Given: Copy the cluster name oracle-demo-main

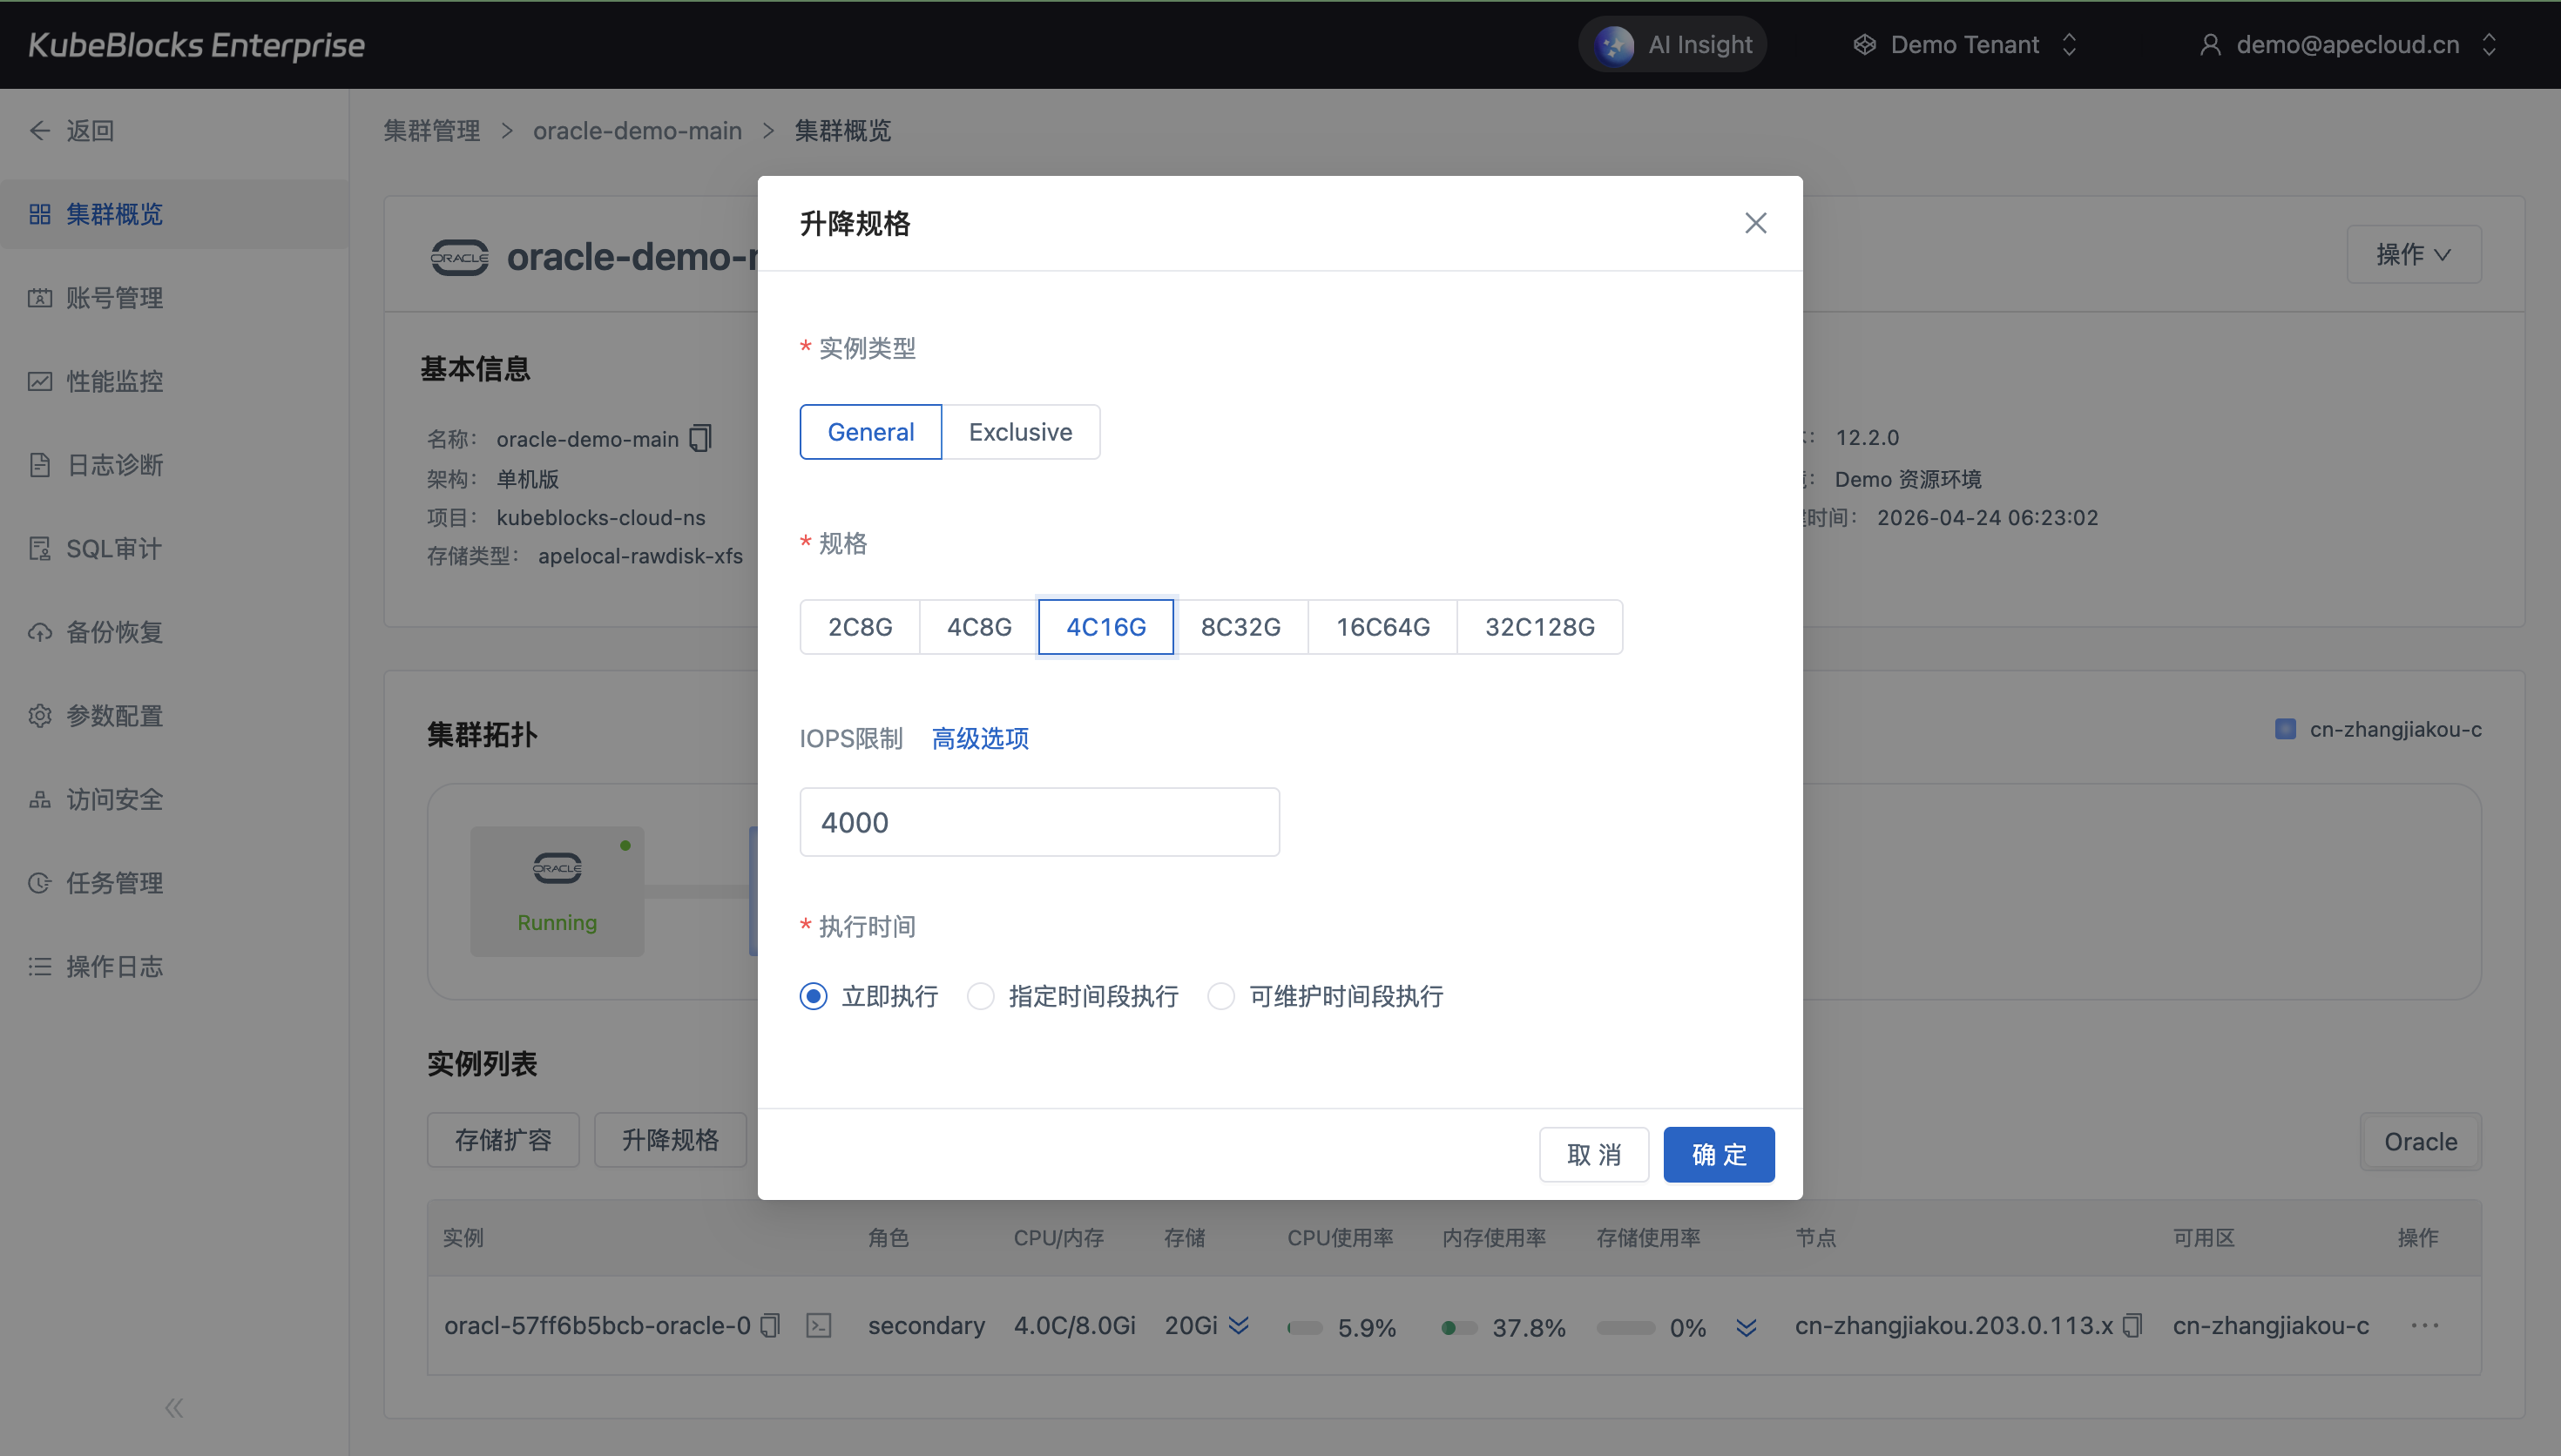Looking at the screenshot, I should [701, 438].
